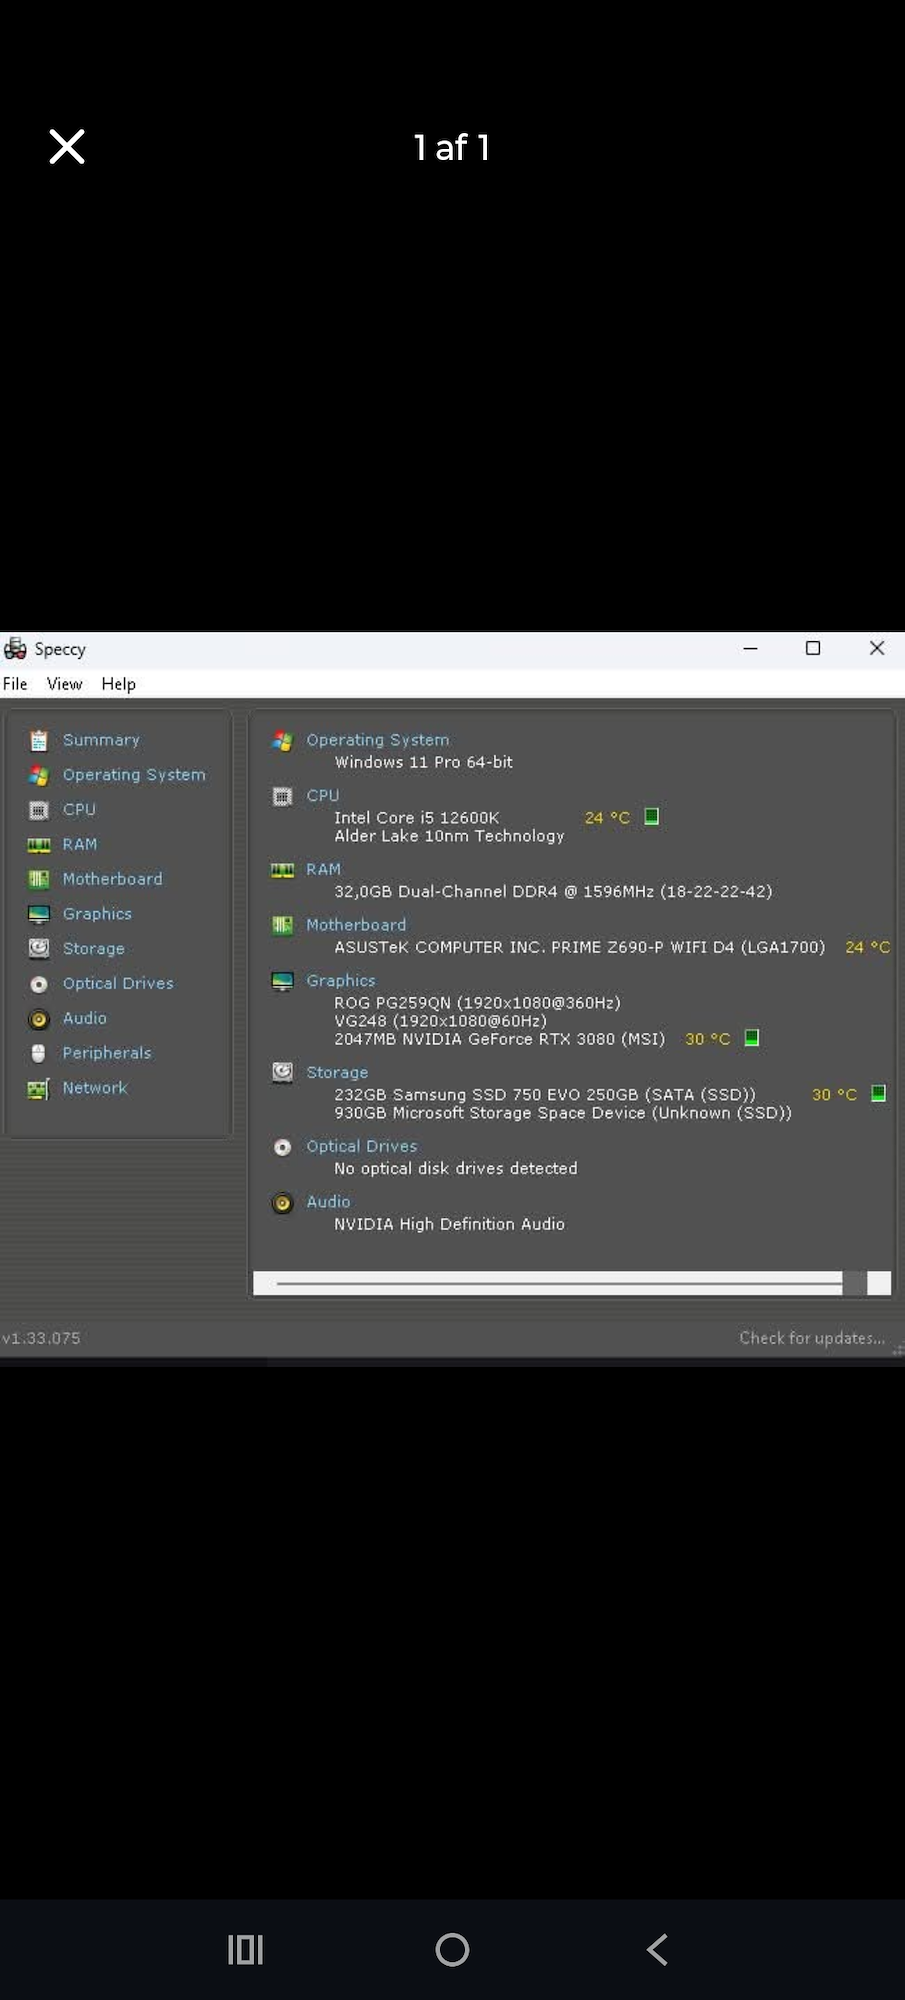The height and width of the screenshot is (2000, 905).
Task: Click the scrollbar right end button
Action: (x=879, y=1284)
